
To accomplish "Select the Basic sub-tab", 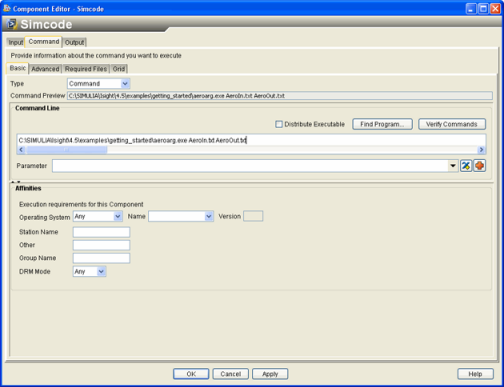I will point(18,68).
